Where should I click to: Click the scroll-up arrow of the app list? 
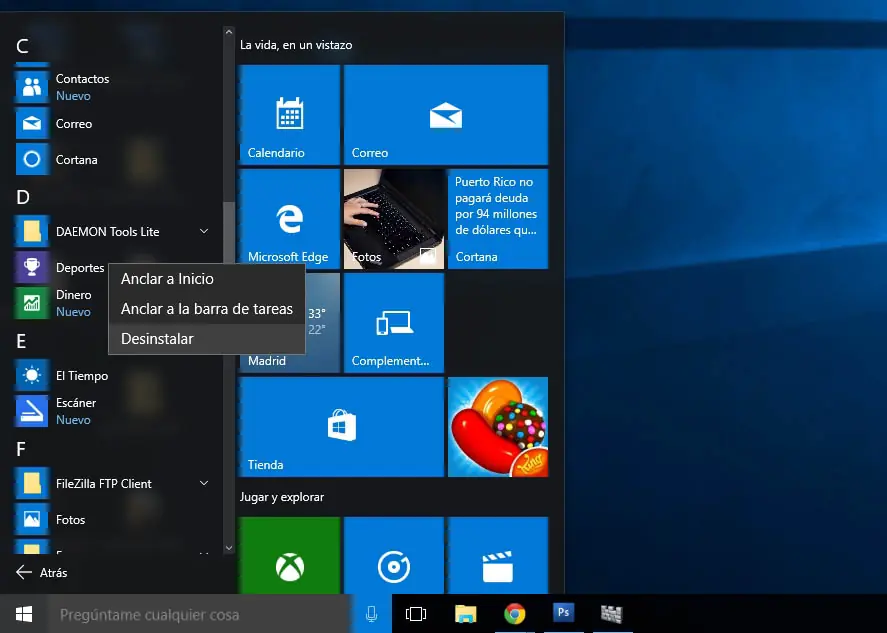229,32
